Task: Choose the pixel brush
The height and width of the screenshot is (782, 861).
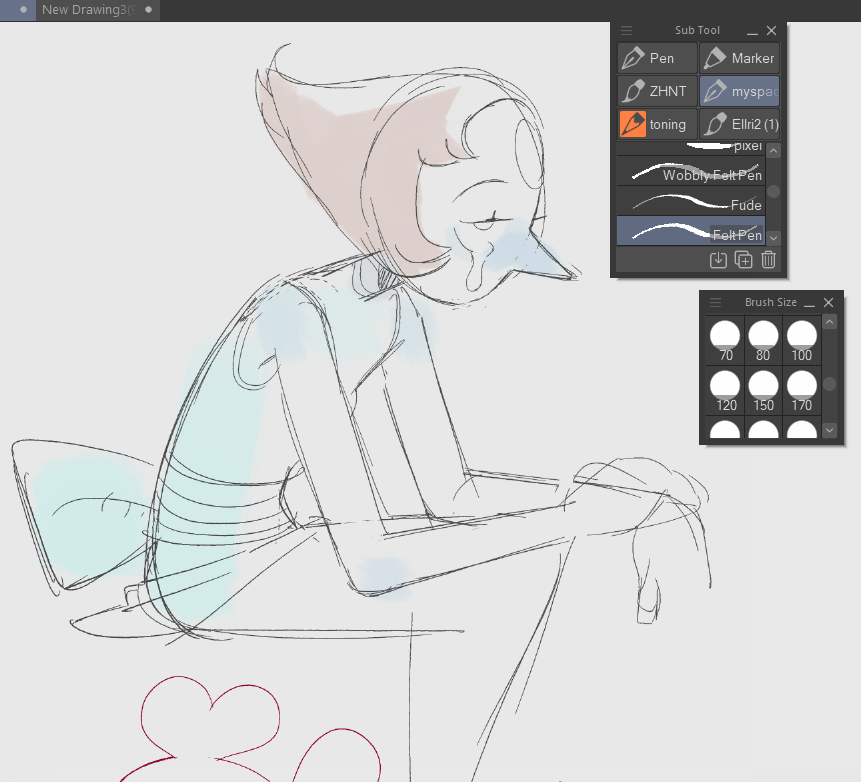Action: pyautogui.click(x=691, y=148)
